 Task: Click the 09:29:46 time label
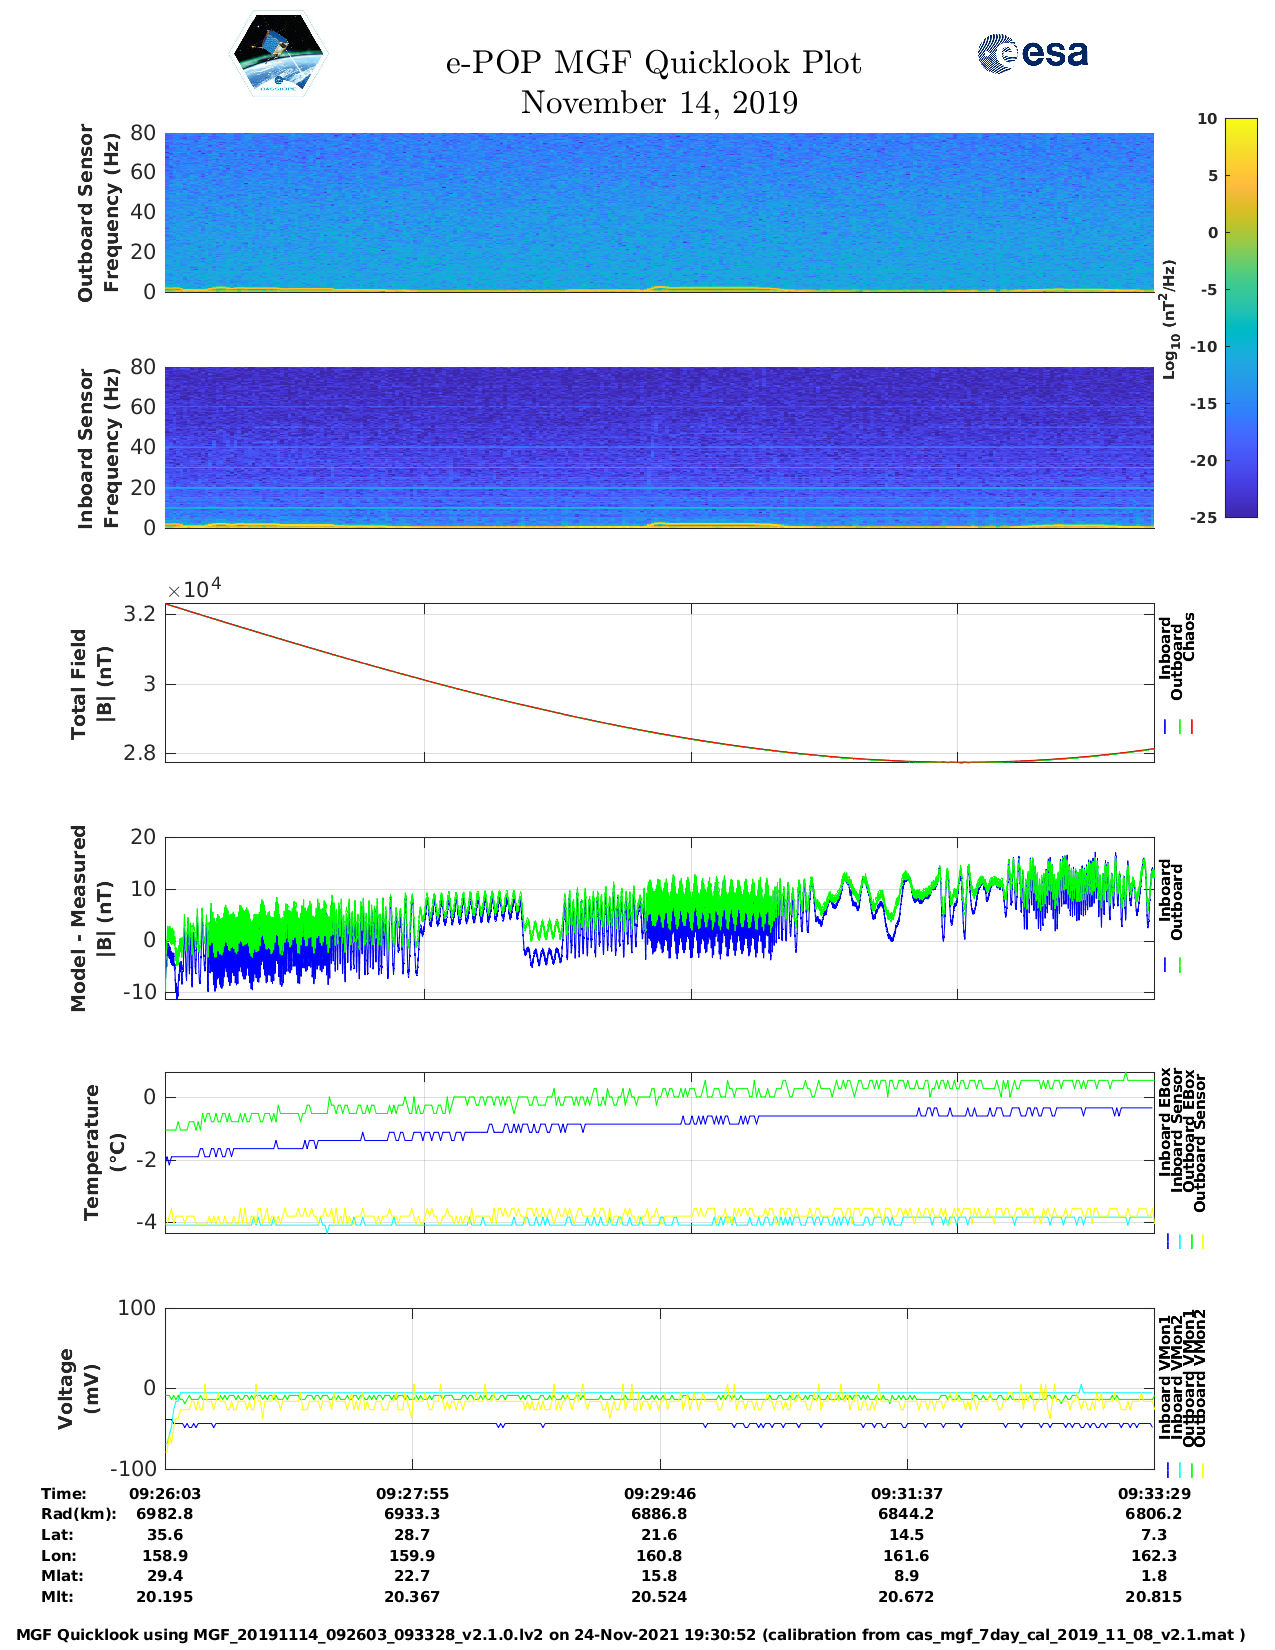[659, 1493]
